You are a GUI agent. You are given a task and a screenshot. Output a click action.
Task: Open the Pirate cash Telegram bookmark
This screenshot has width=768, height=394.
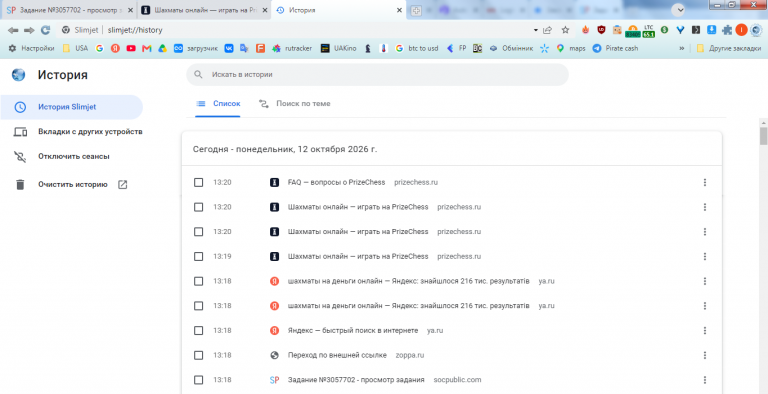click(615, 49)
